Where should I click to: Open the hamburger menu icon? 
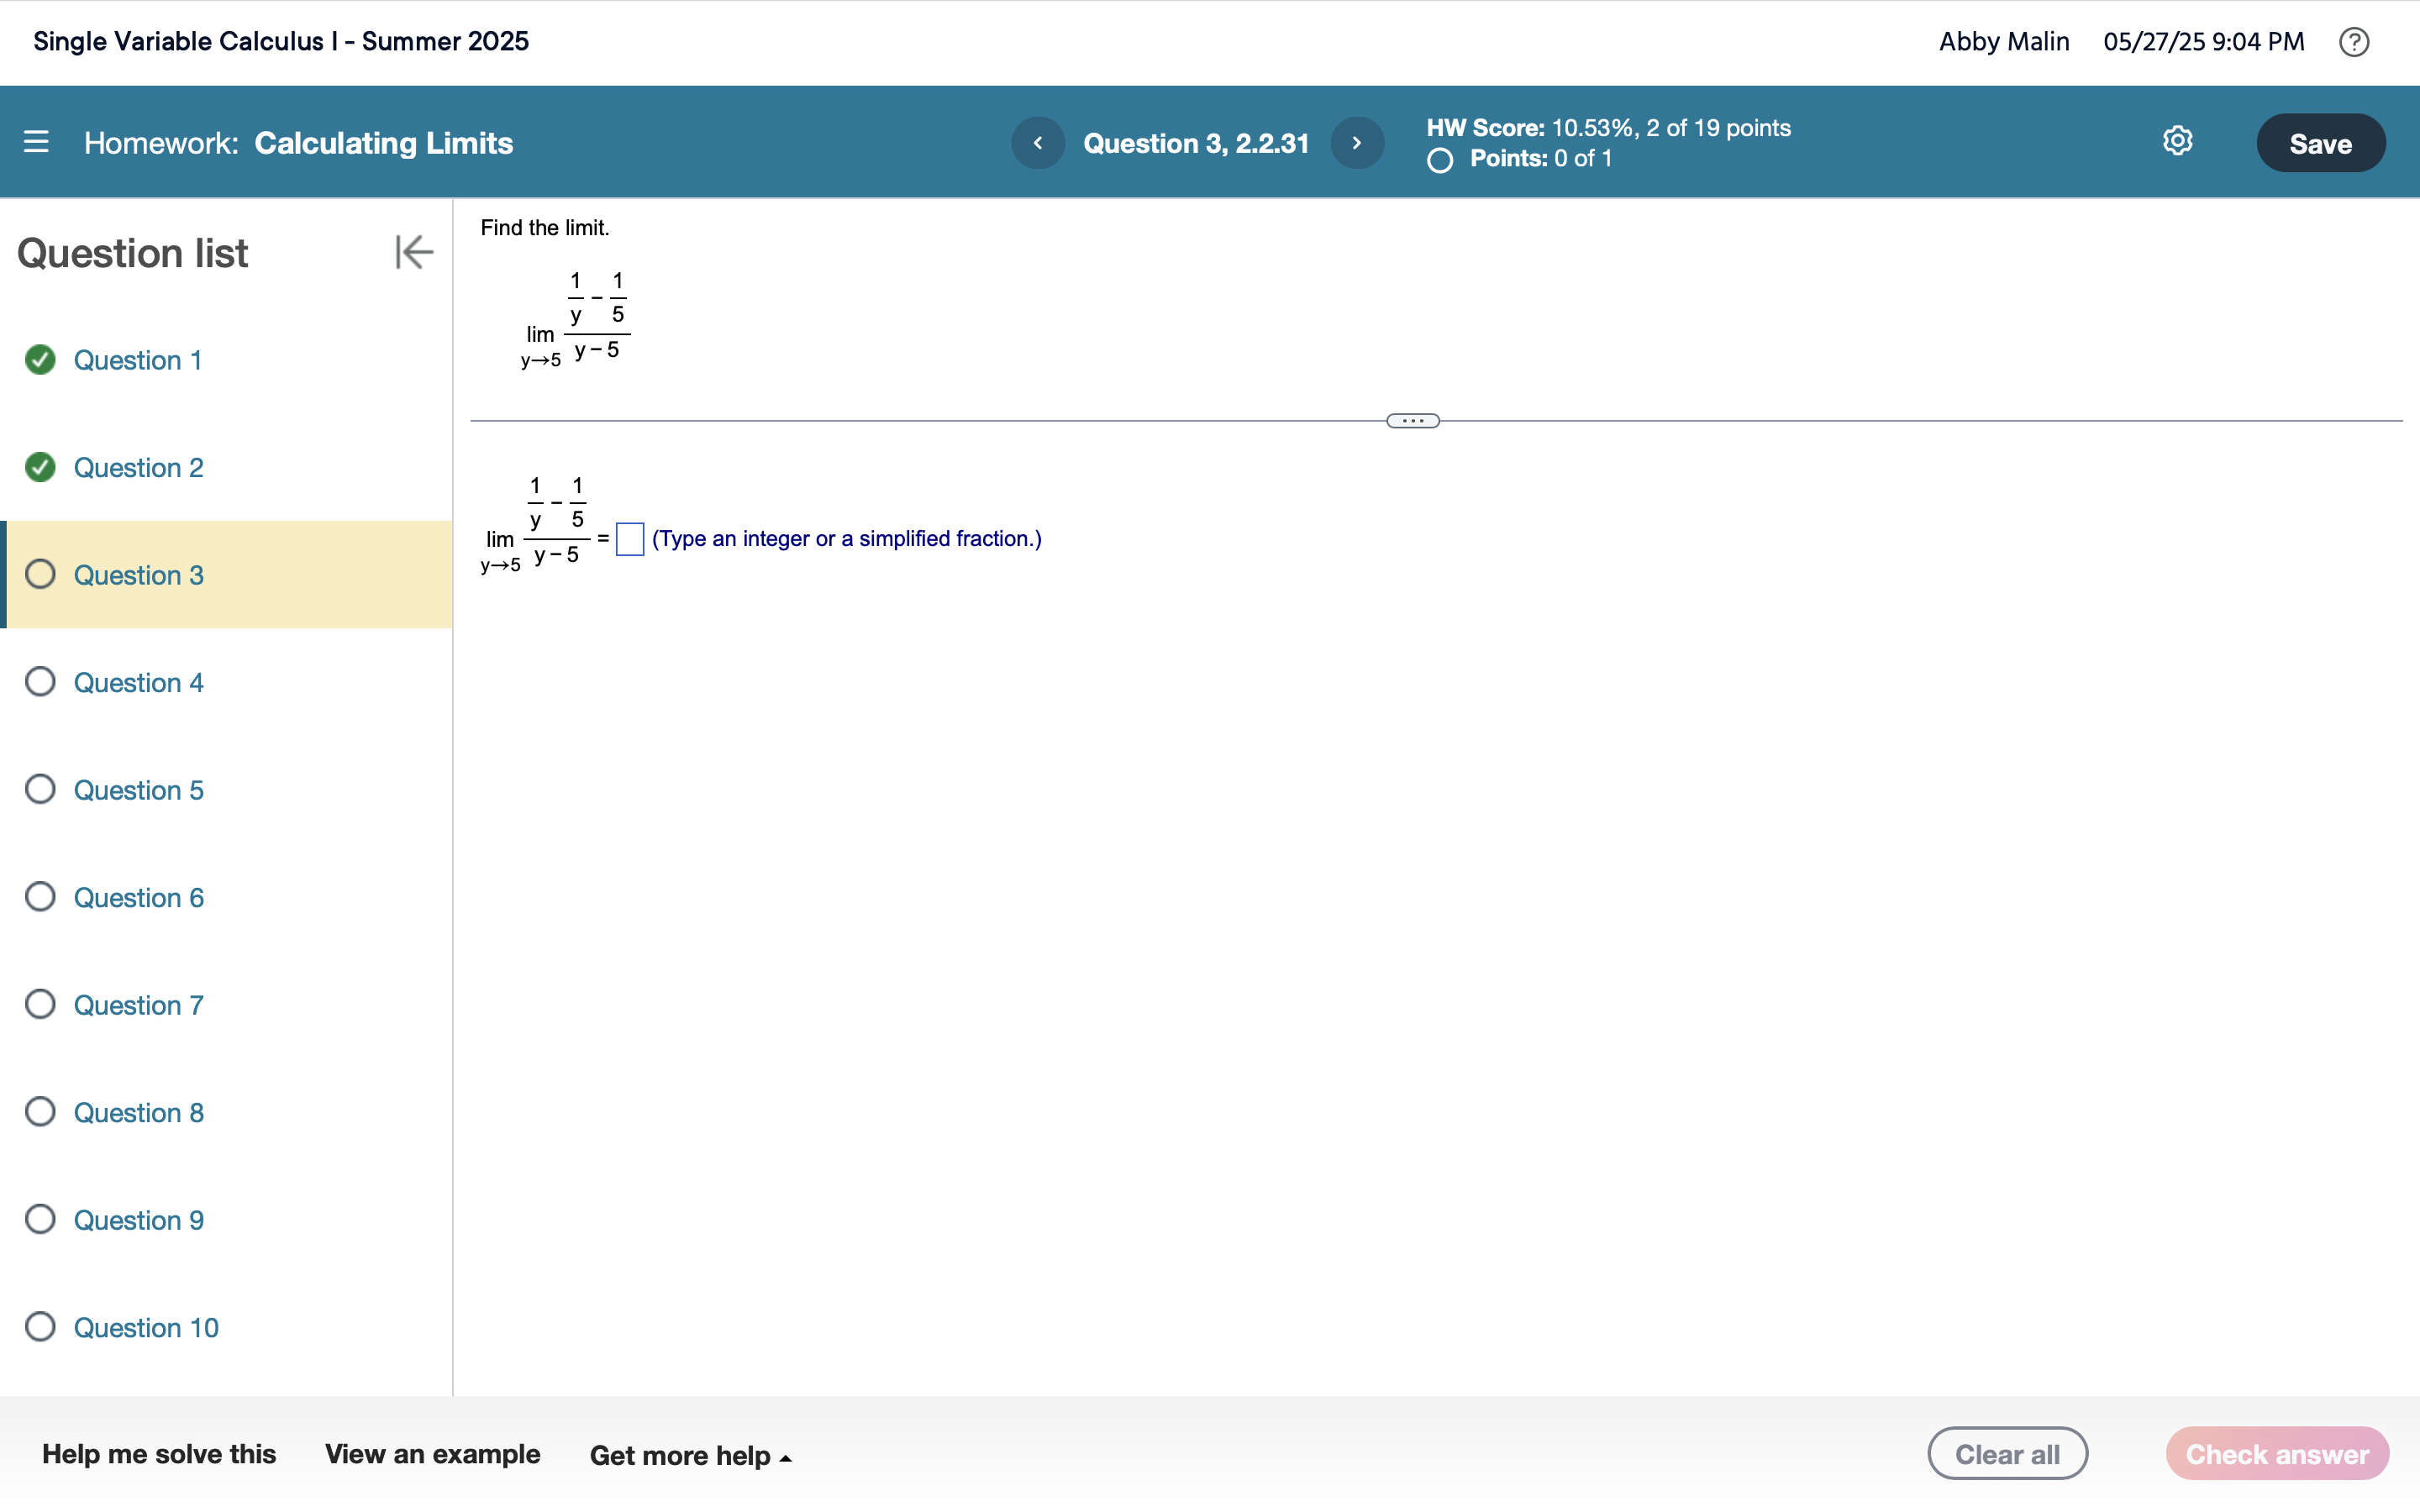click(36, 142)
